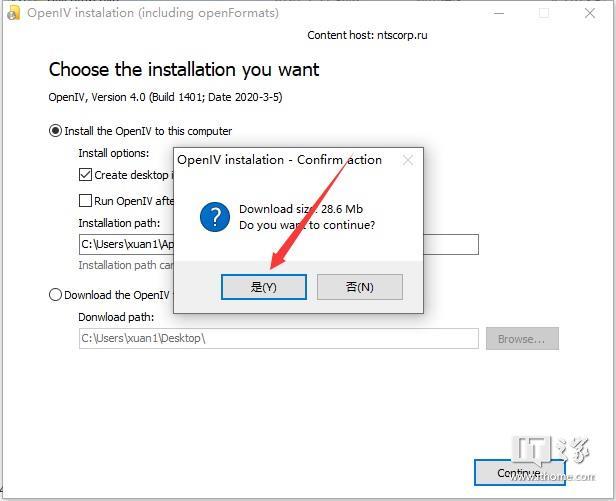Click the Continue button

[519, 473]
